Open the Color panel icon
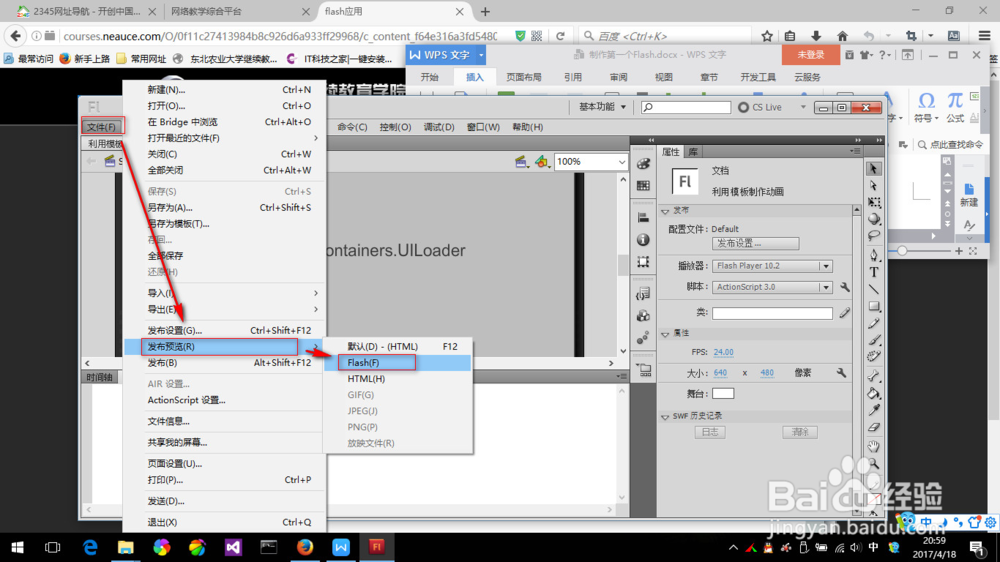Screen dimensions: 1000x562 643,164
